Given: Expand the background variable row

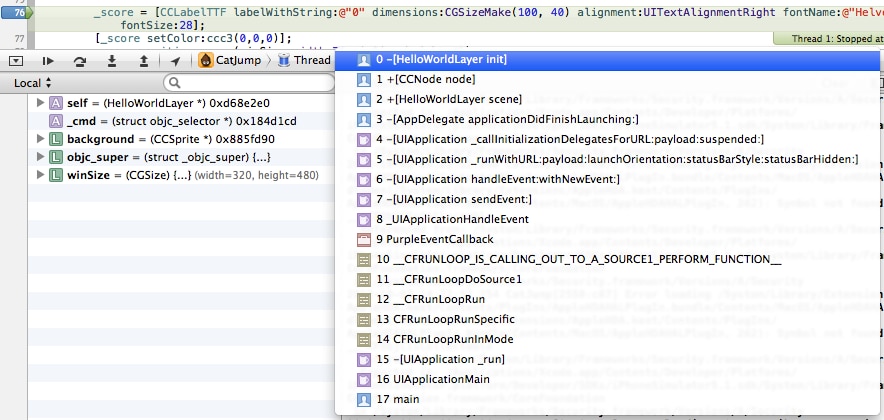Looking at the screenshot, I should (x=40, y=139).
